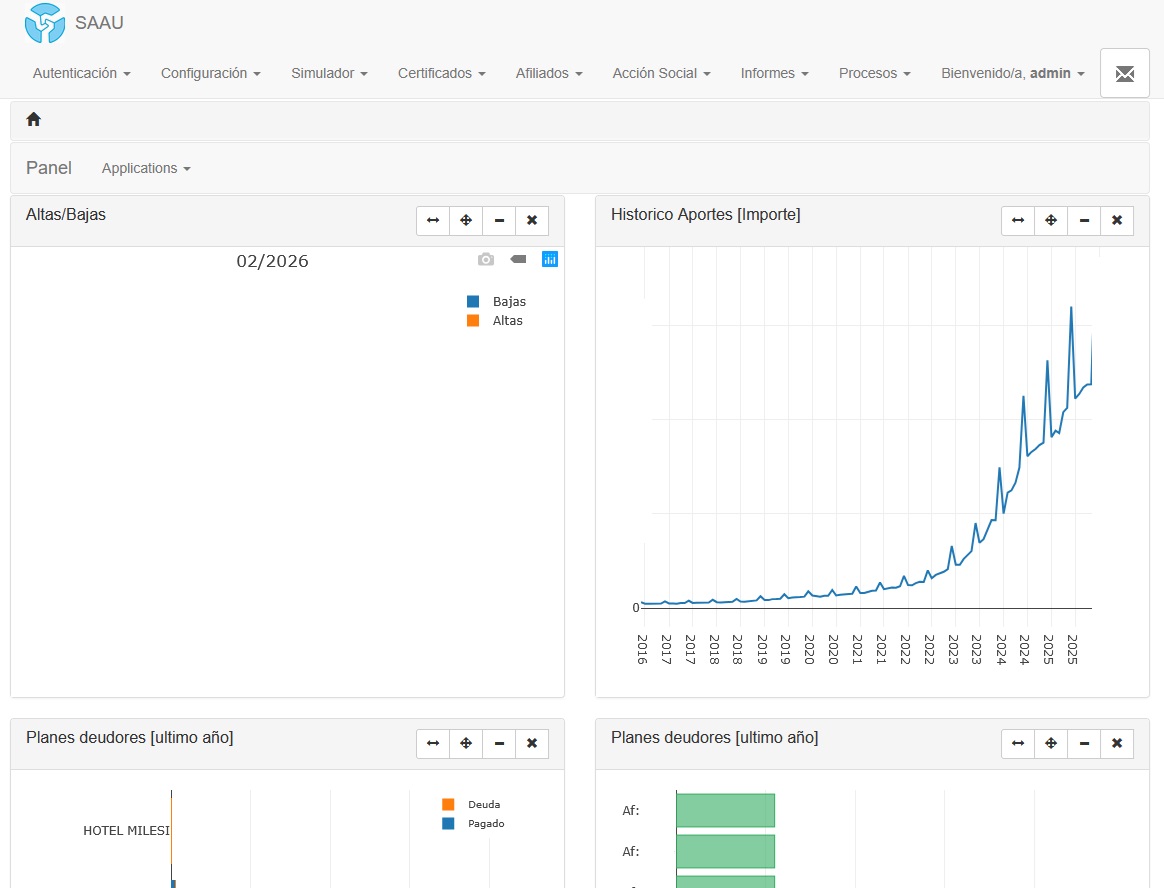Open the envelope messages button
Viewport: 1164px width, 888px height.
tap(1124, 74)
